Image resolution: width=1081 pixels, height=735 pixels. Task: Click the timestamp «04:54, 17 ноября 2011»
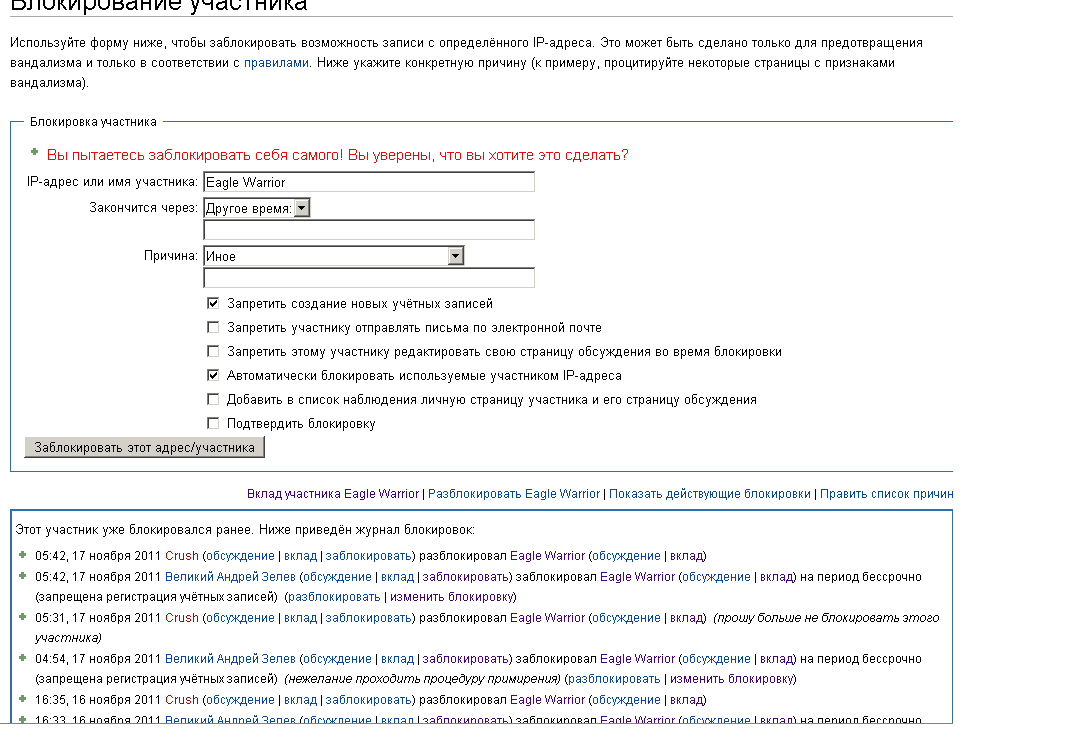[98, 658]
